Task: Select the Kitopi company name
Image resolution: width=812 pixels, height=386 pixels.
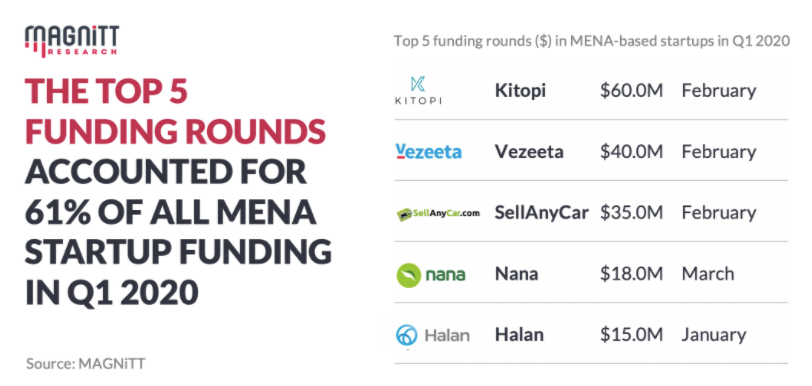Action: tap(520, 91)
